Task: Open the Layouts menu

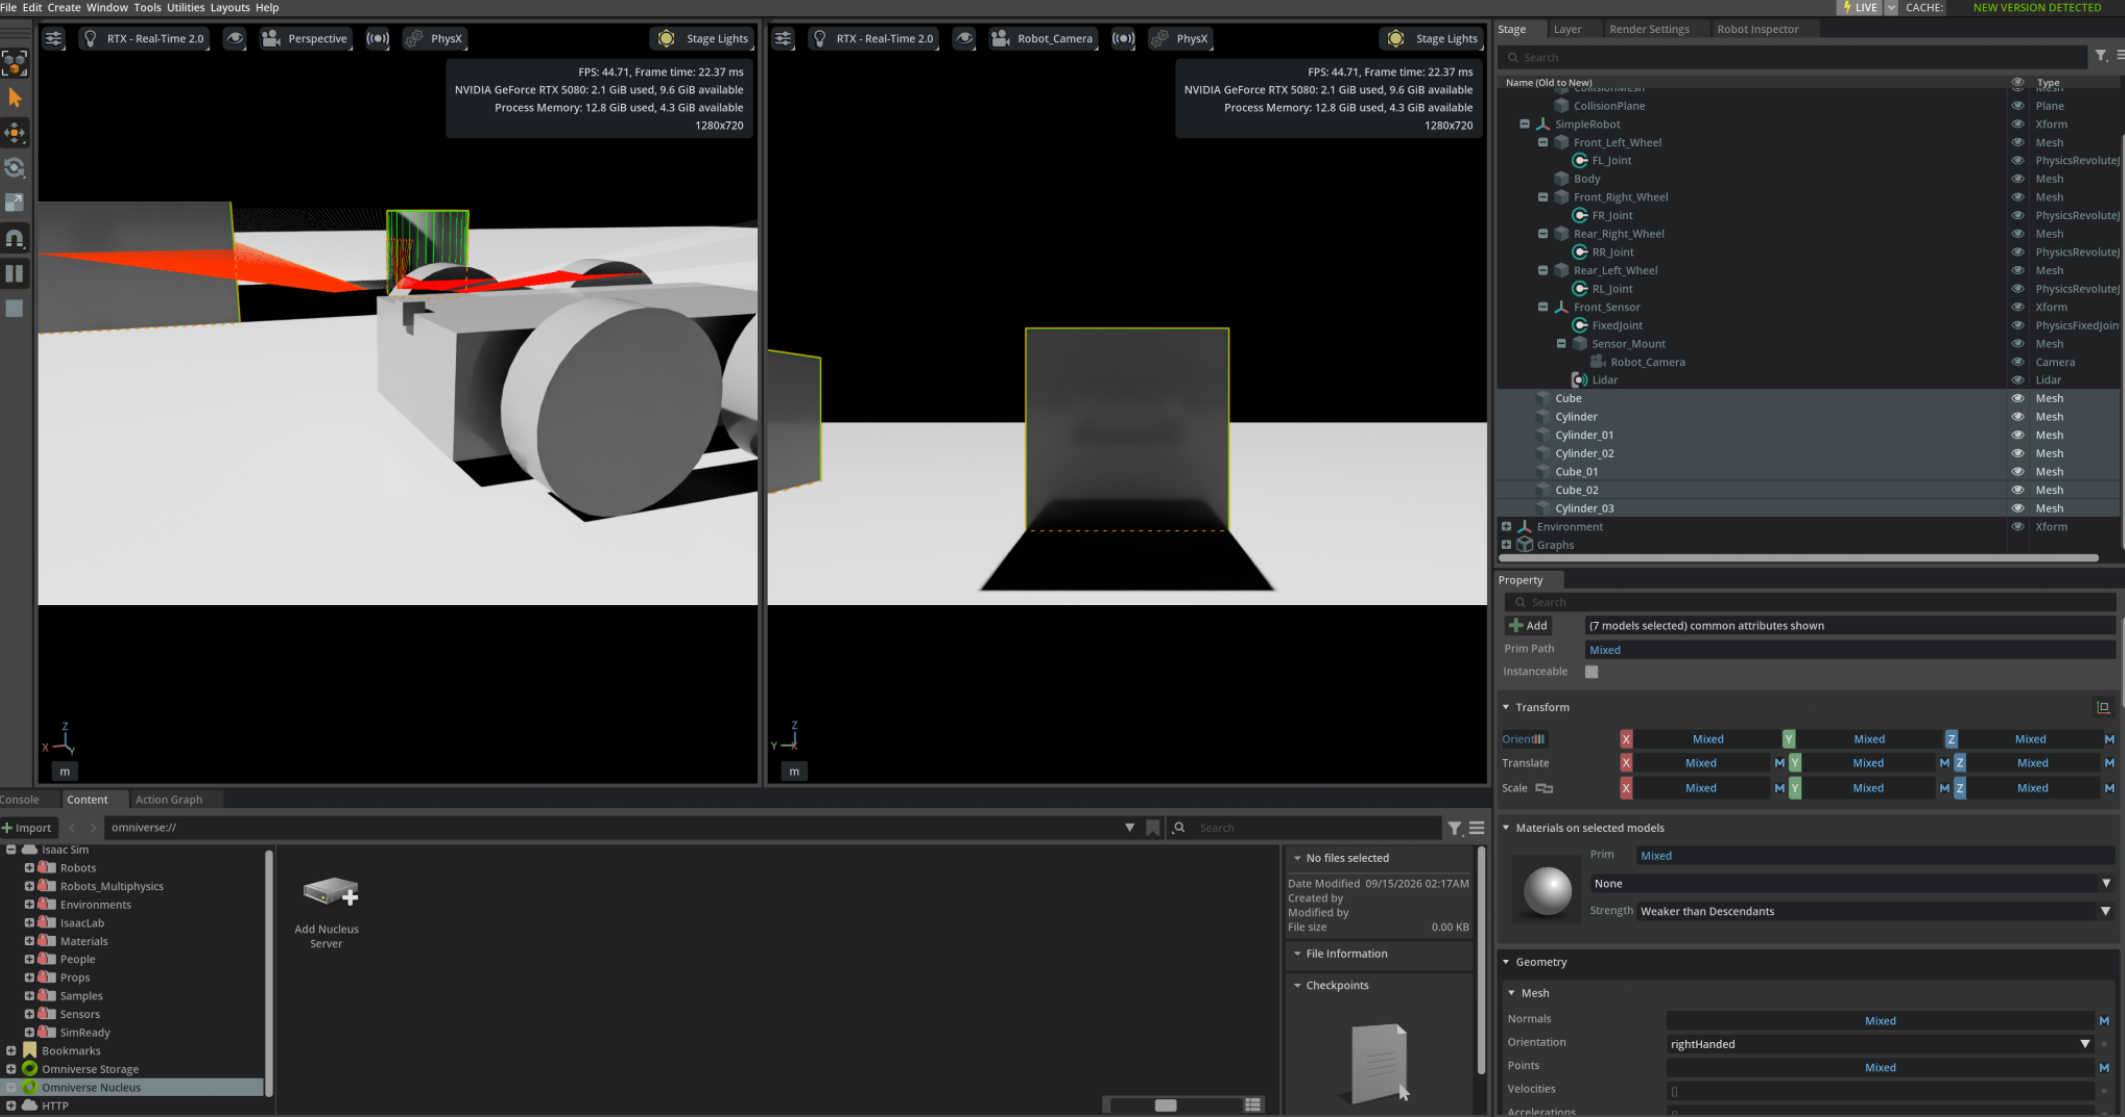Action: tap(229, 7)
